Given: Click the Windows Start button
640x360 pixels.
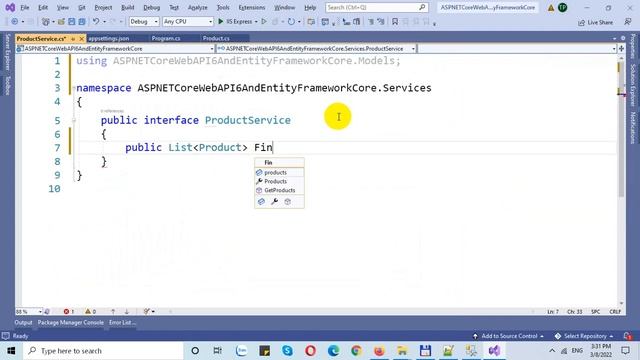Looking at the screenshot, I should click(x=11, y=351).
